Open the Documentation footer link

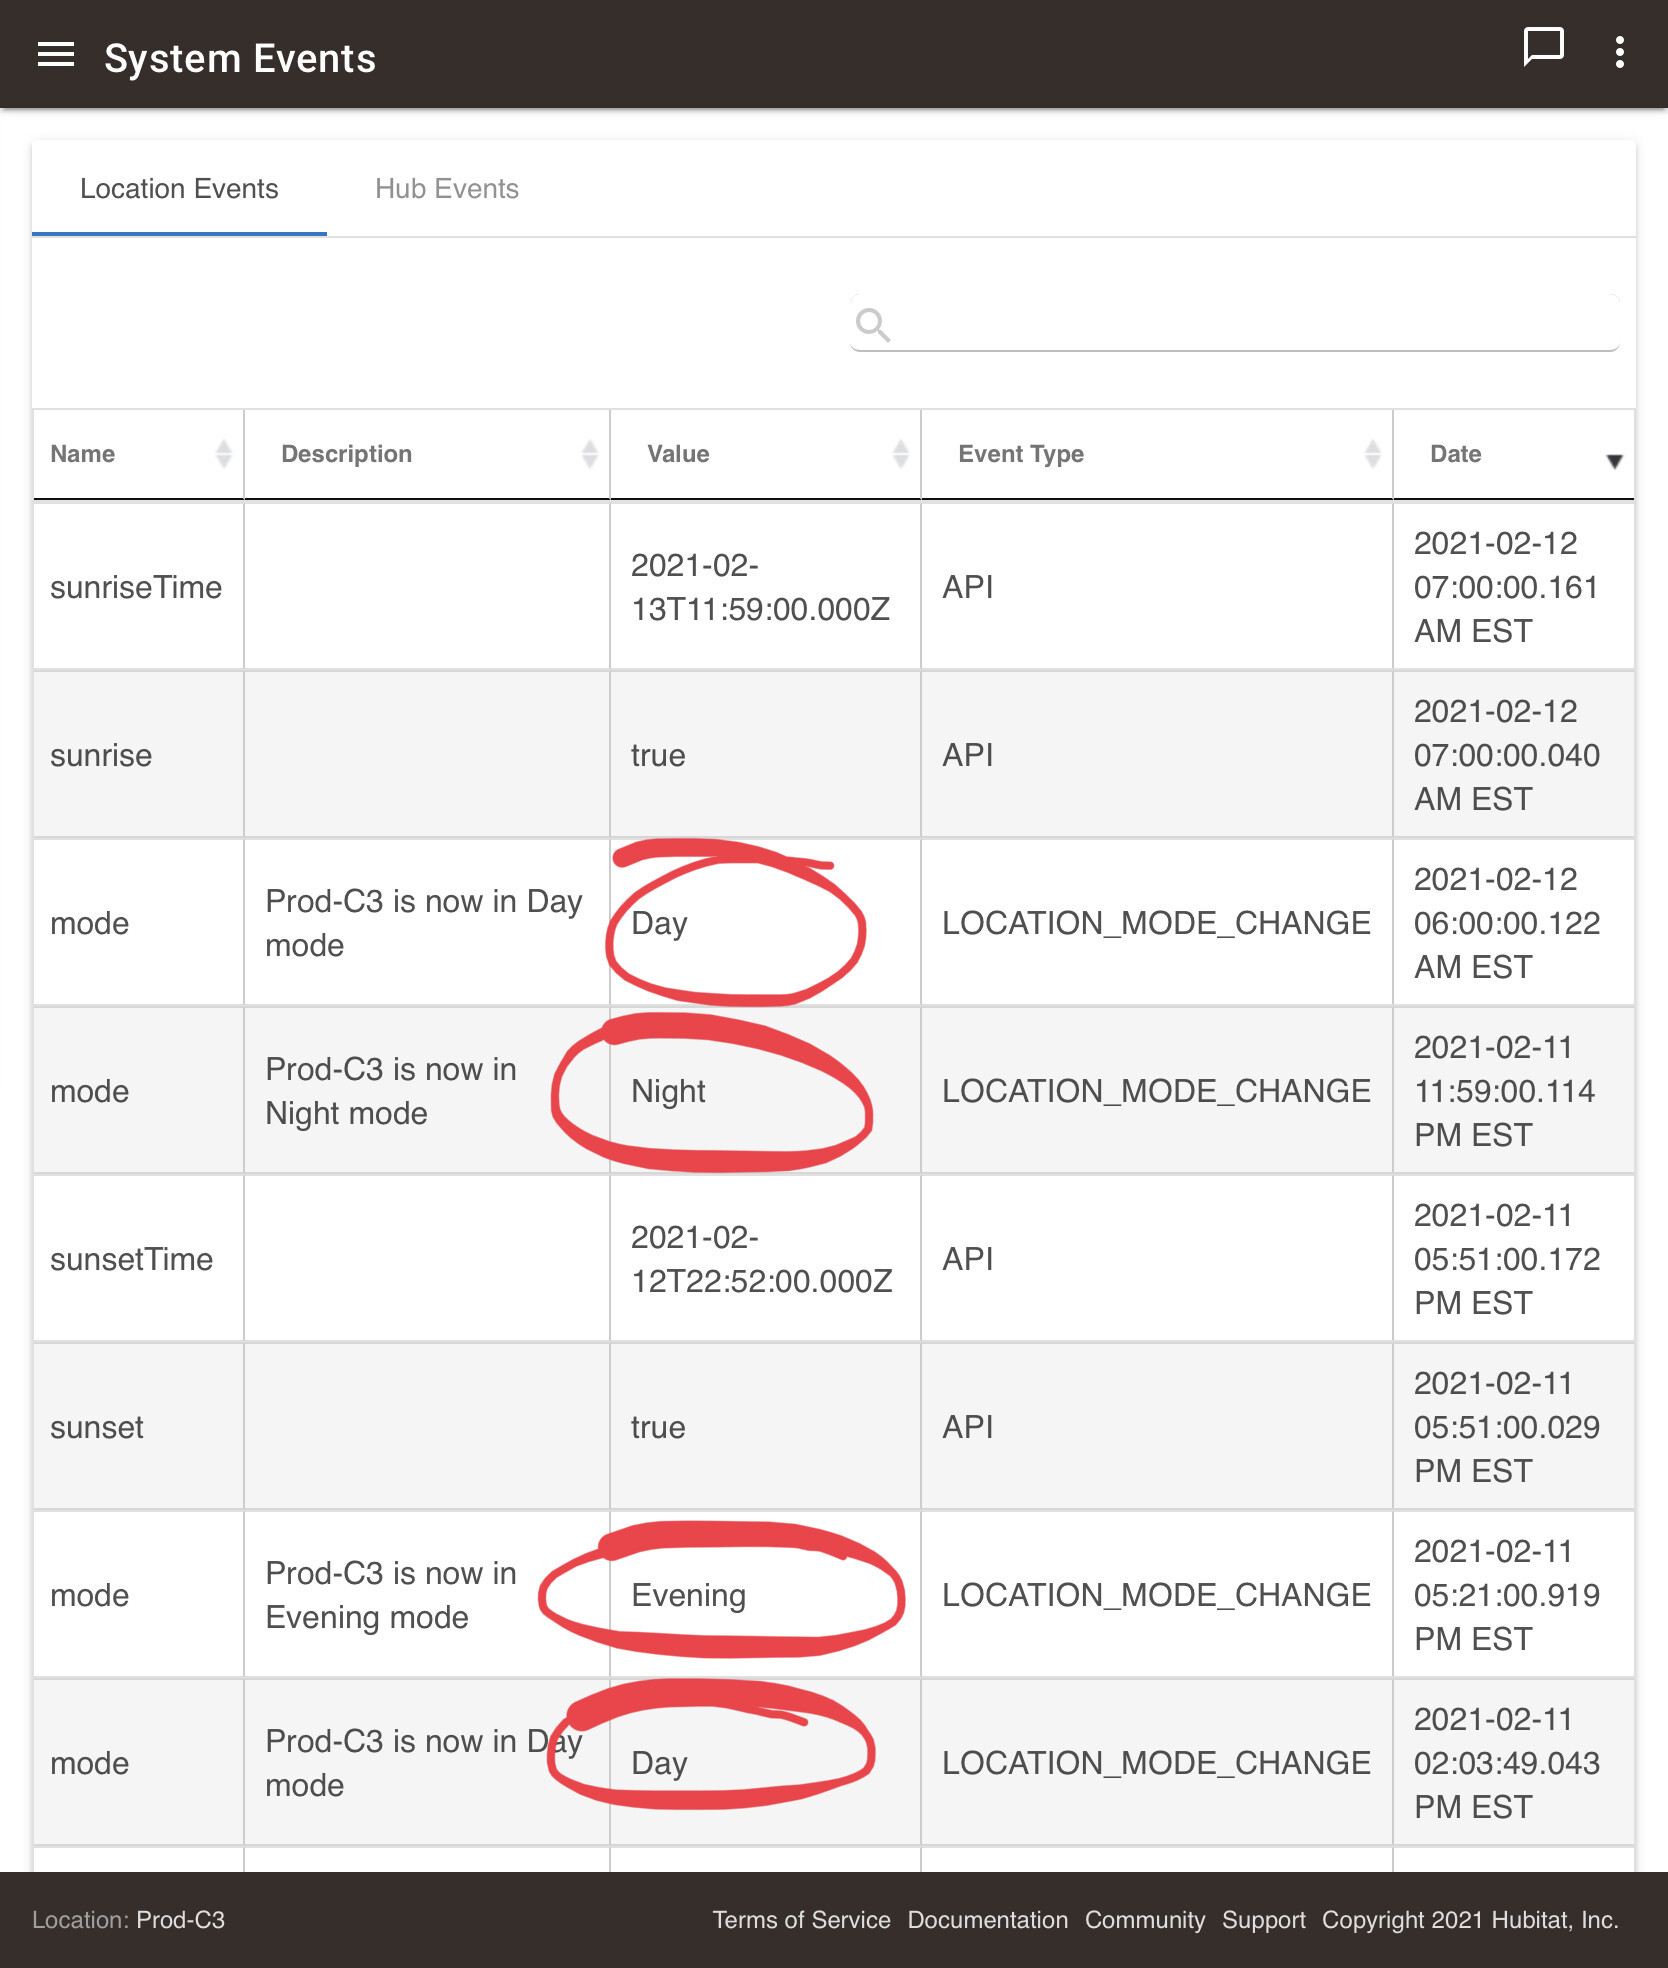(988, 1920)
